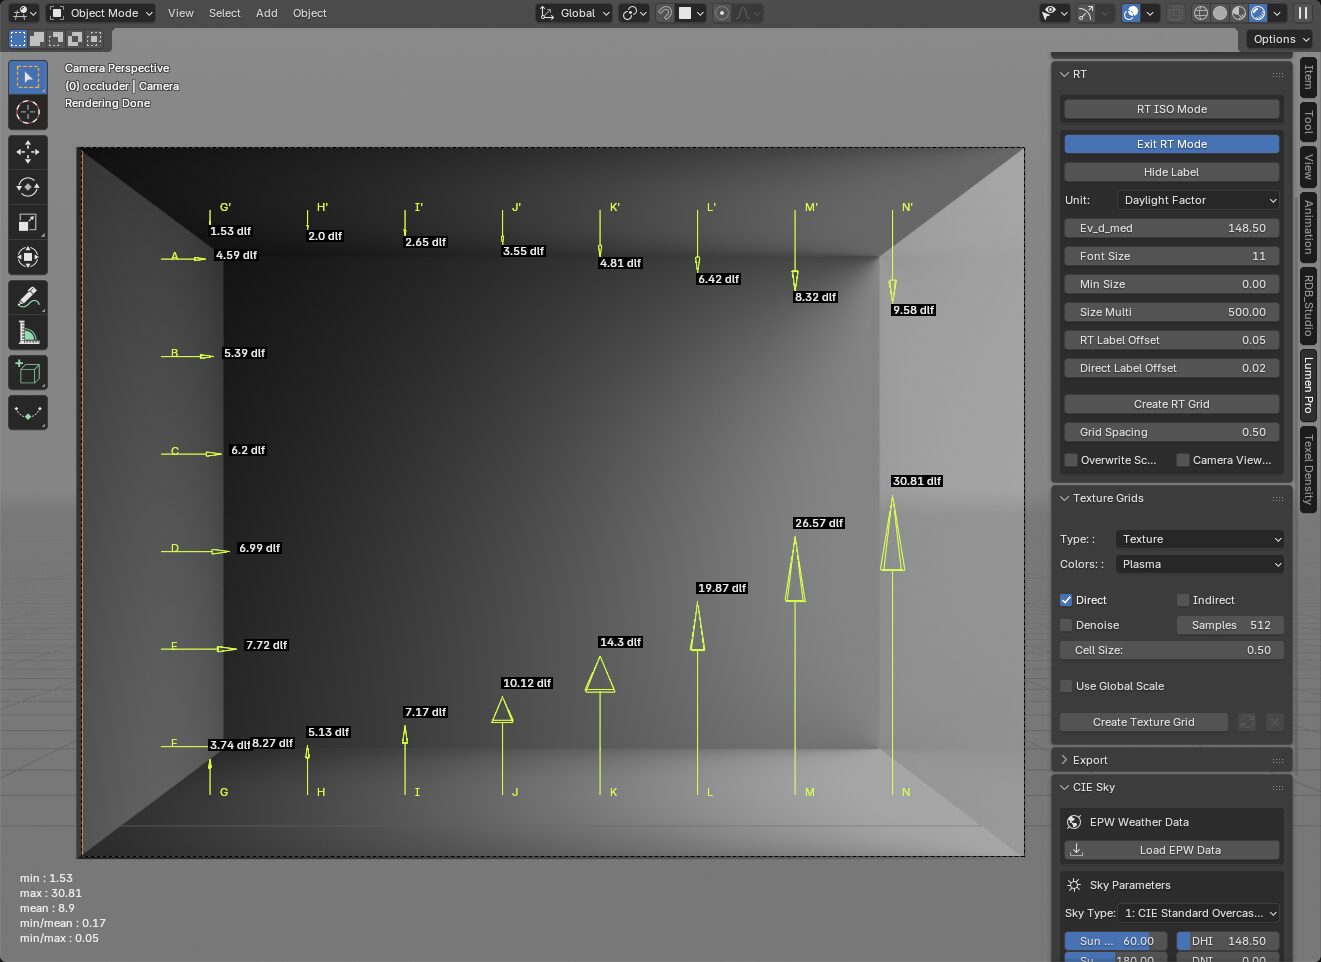1321x962 pixels.
Task: Enable the Overwrite Scene checkbox
Action: click(1071, 460)
